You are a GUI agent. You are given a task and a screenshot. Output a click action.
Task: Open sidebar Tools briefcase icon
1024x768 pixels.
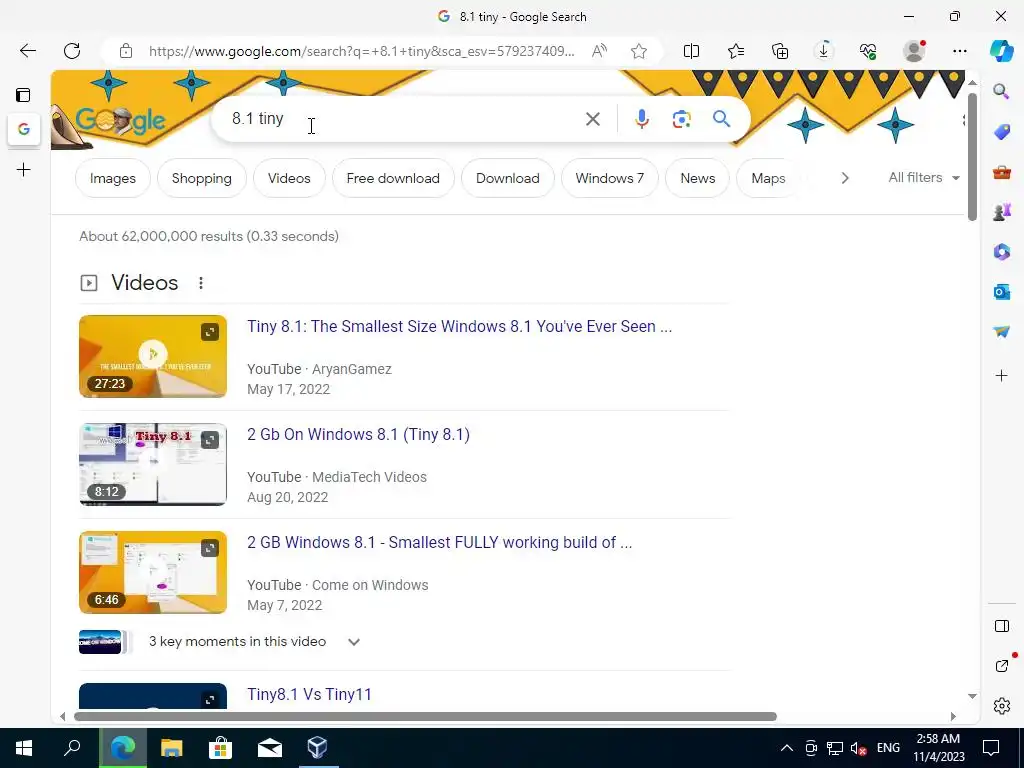[1001, 172]
